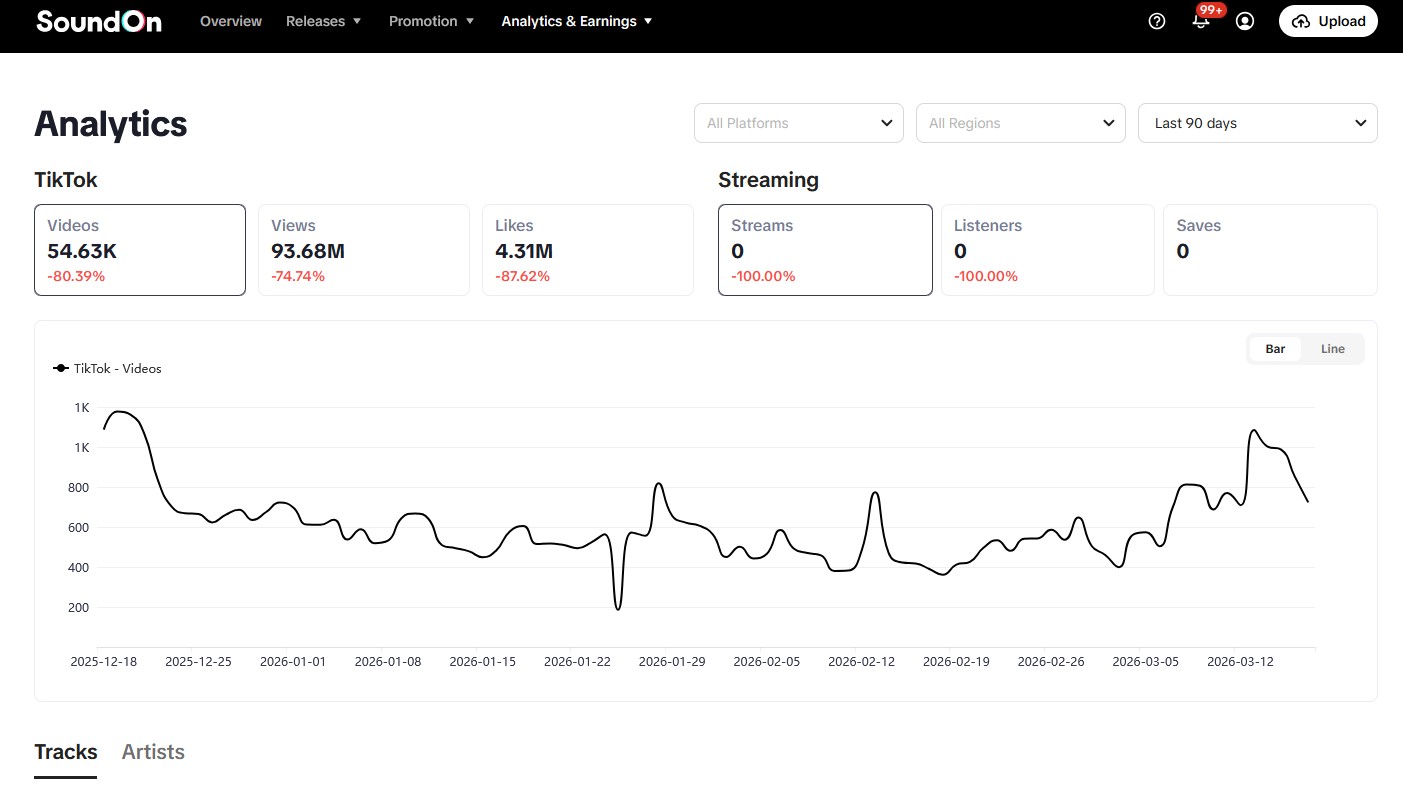
Task: Click the TikTok - Videos legend marker
Action: [x=60, y=368]
